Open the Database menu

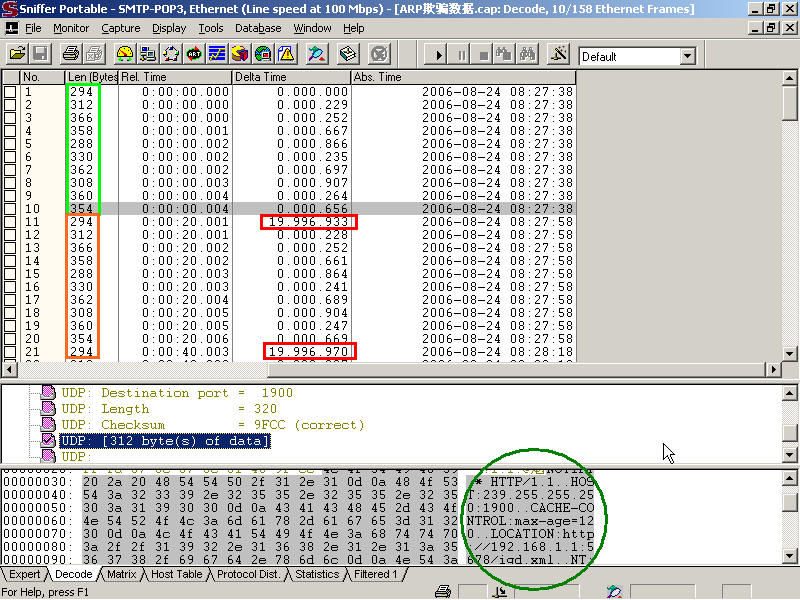257,29
